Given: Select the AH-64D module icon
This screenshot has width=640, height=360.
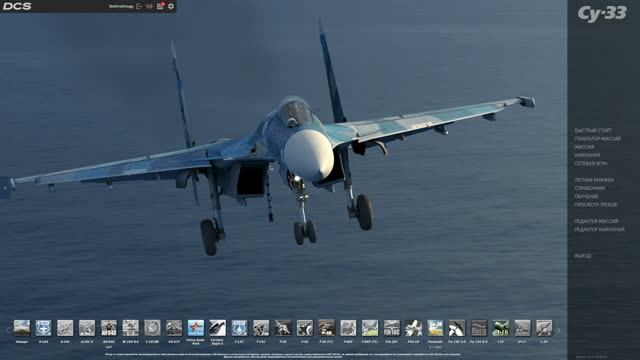Looking at the screenshot, I should [109, 328].
